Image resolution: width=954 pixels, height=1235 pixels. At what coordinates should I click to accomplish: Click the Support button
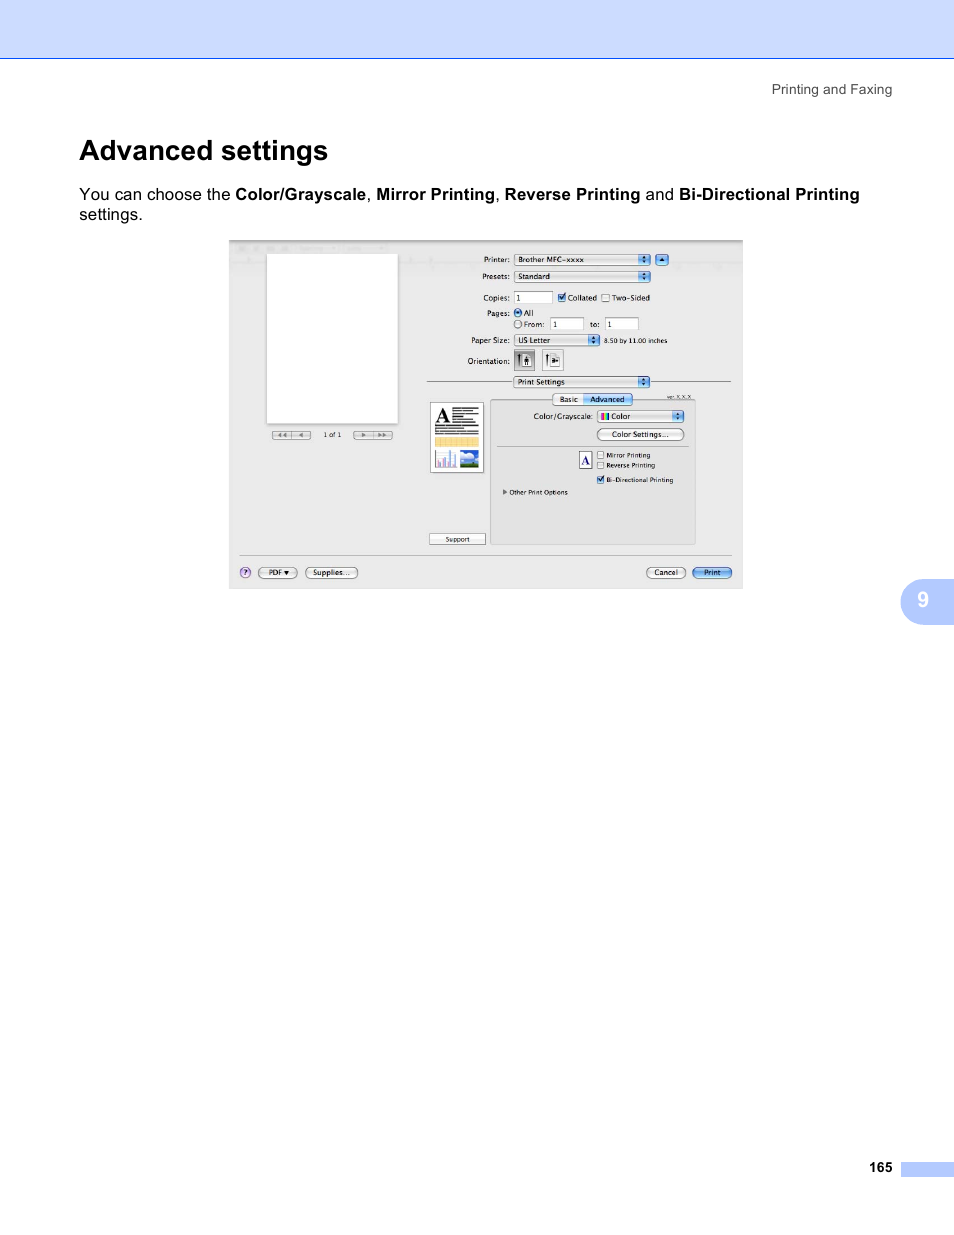457,539
